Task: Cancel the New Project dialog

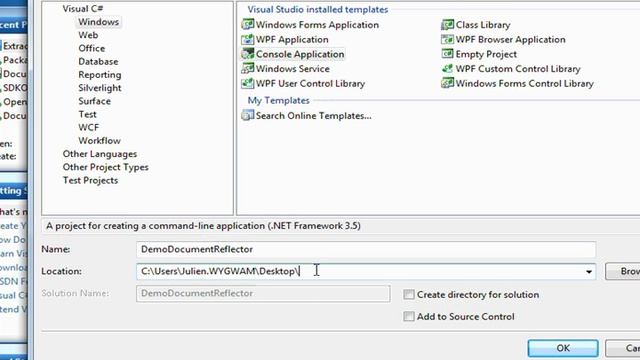Action: (622, 348)
